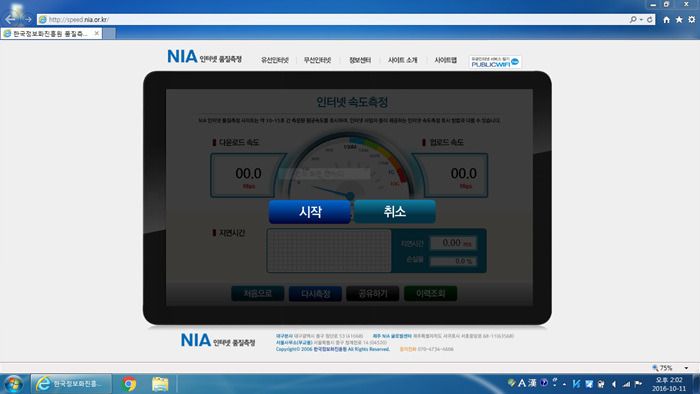Click the 이력조회 history button
The height and width of the screenshot is (394, 700).
tap(430, 294)
